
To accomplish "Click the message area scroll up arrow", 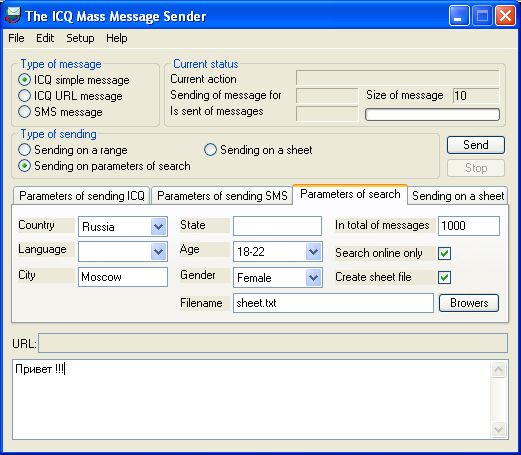I will click(499, 370).
